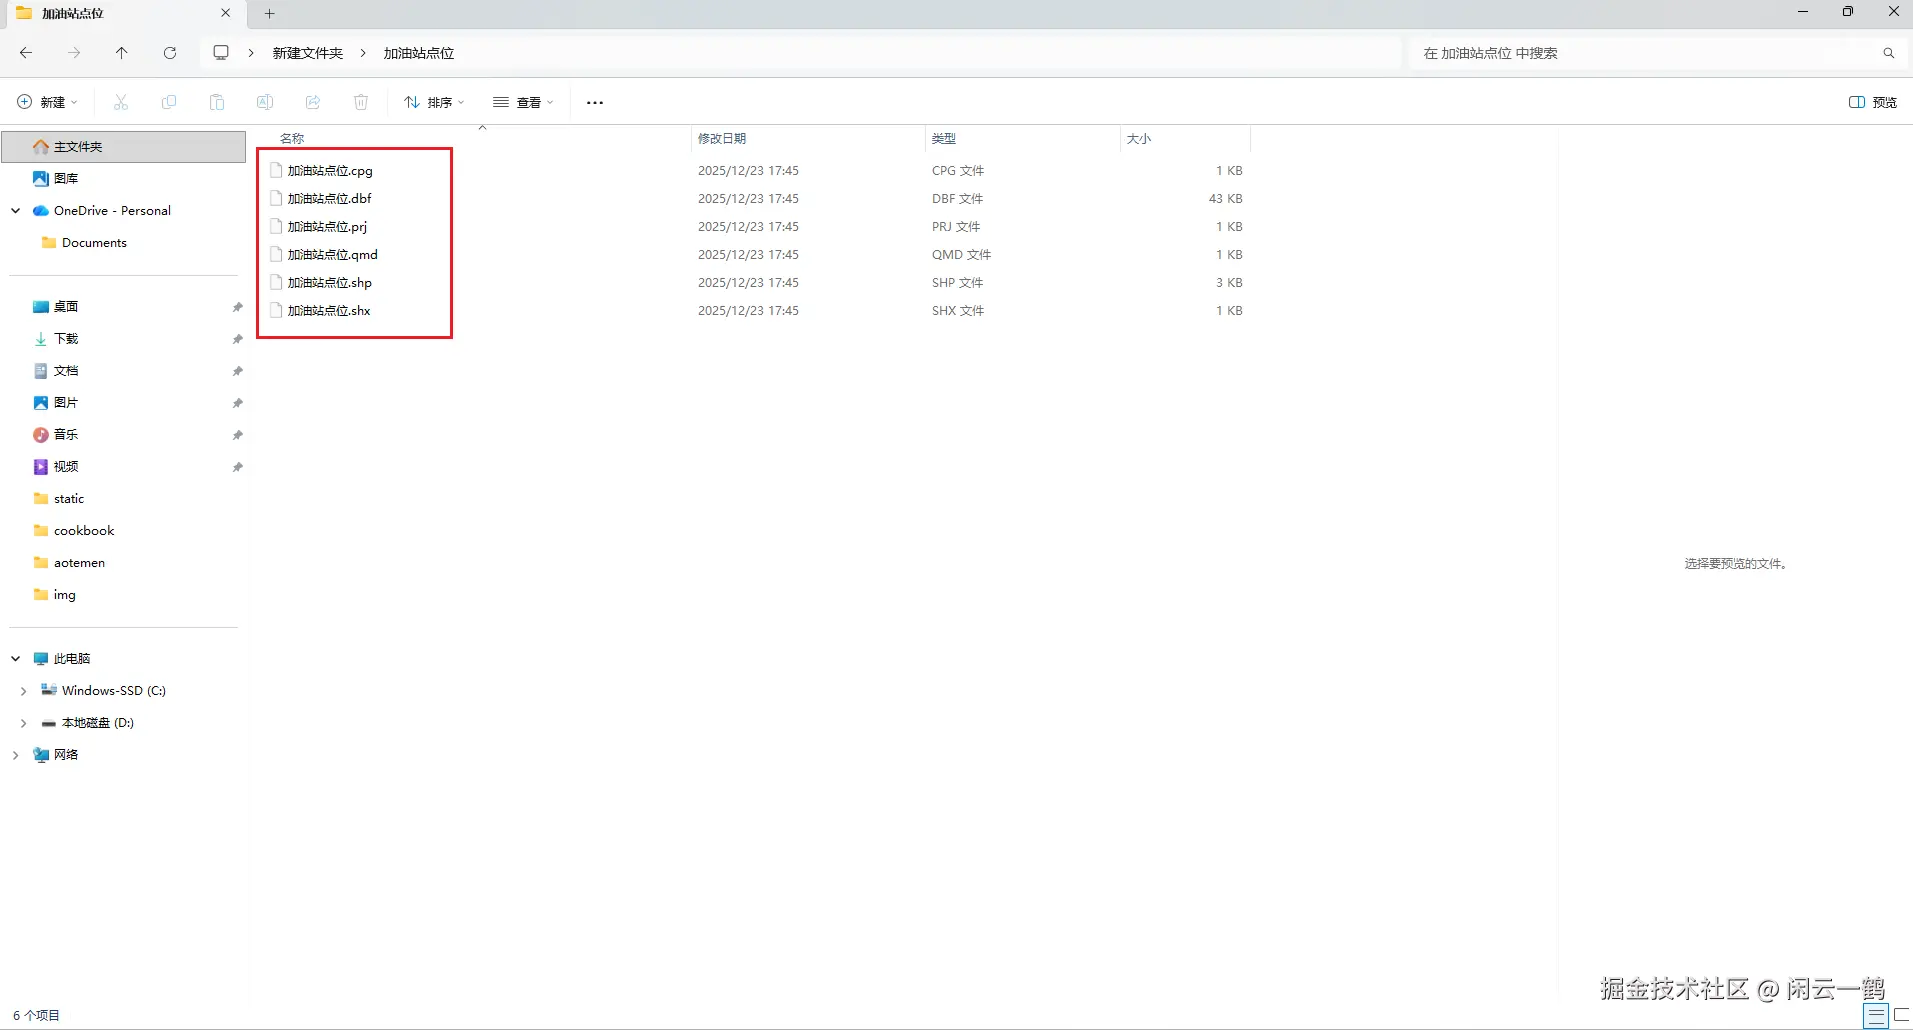Viewport: 1913px width, 1030px height.
Task: Collapse the 此电脑 tree node
Action: point(16,659)
